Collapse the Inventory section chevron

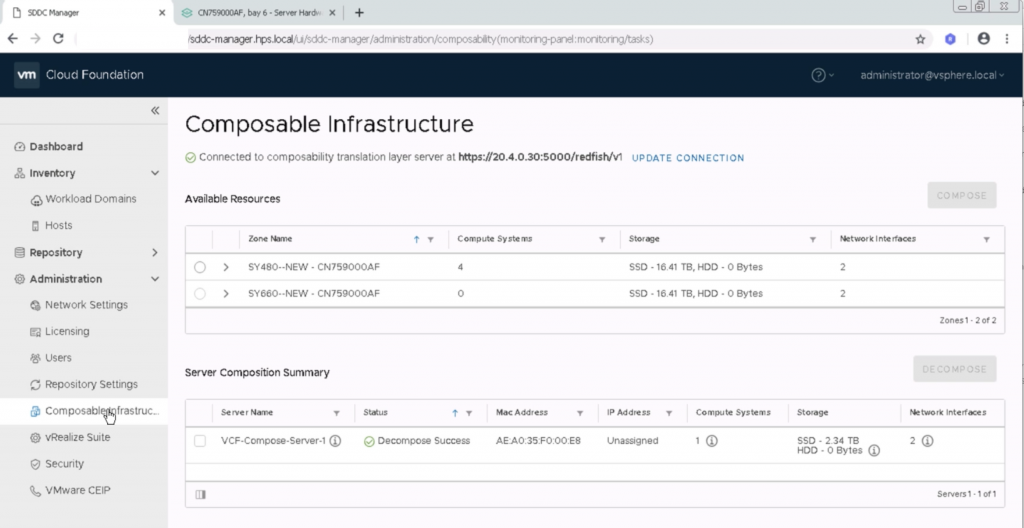tap(155, 173)
